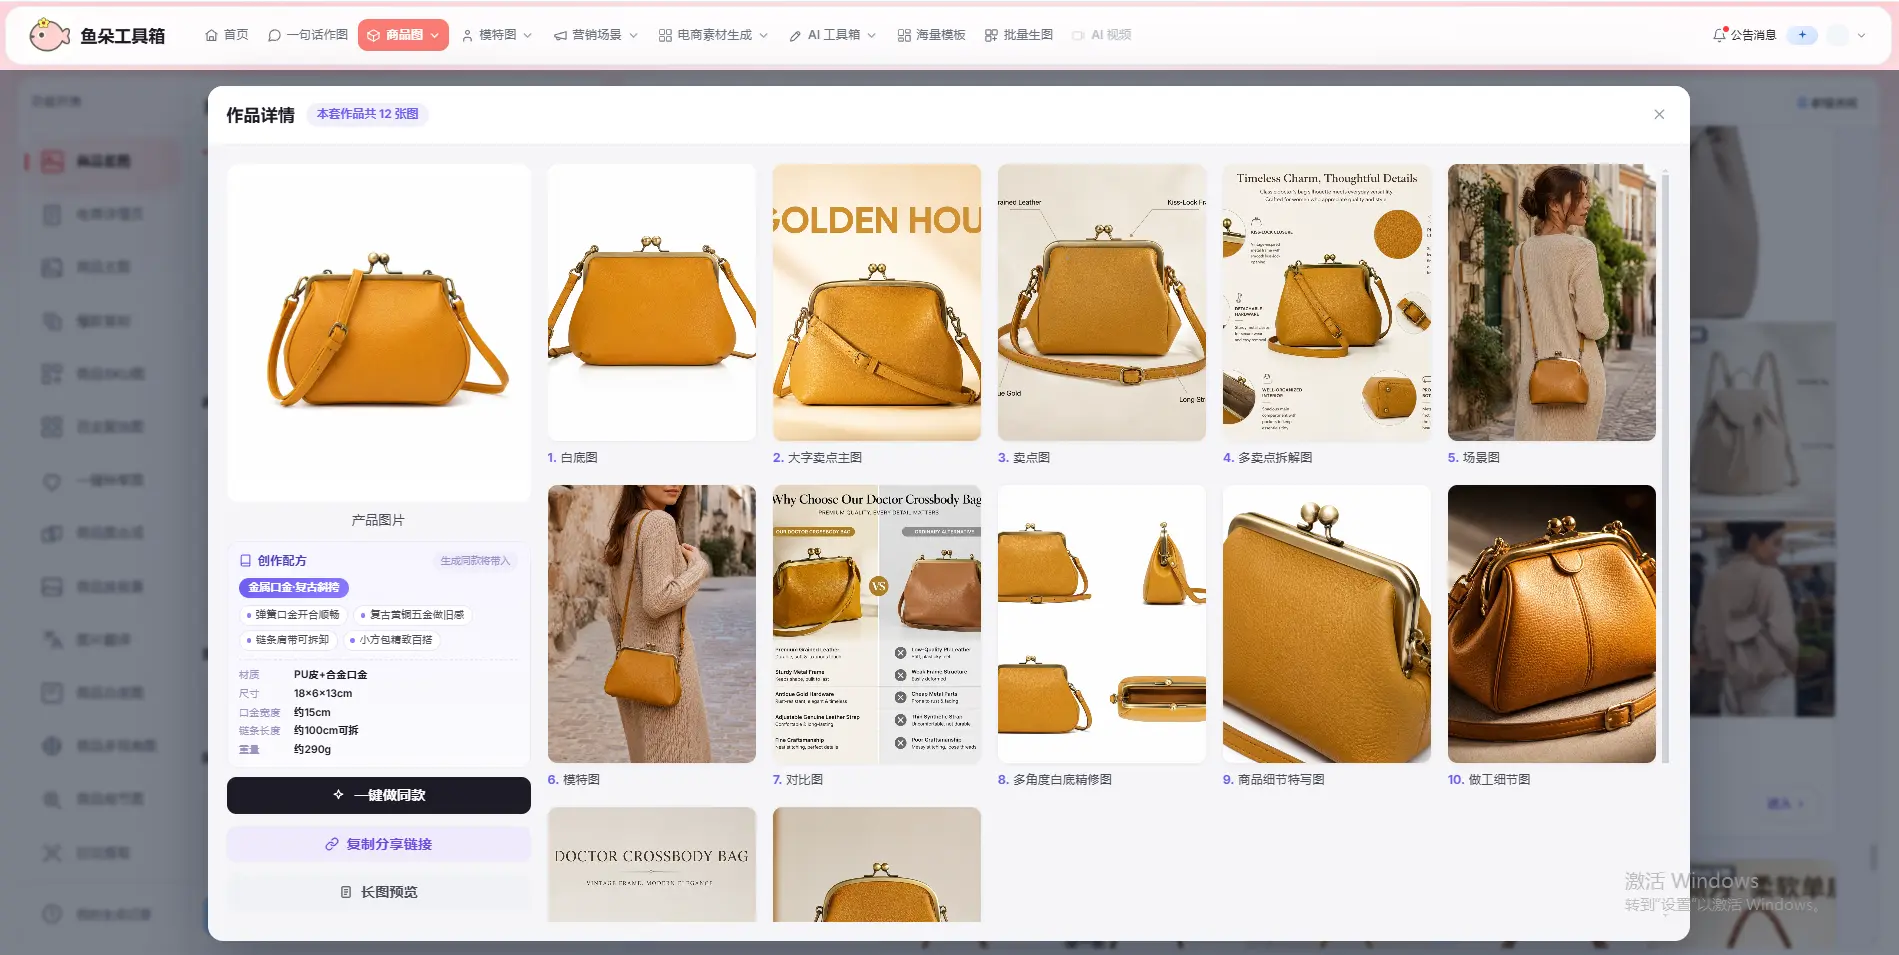
Task: Click the blue plus pill button
Action: 1802,35
